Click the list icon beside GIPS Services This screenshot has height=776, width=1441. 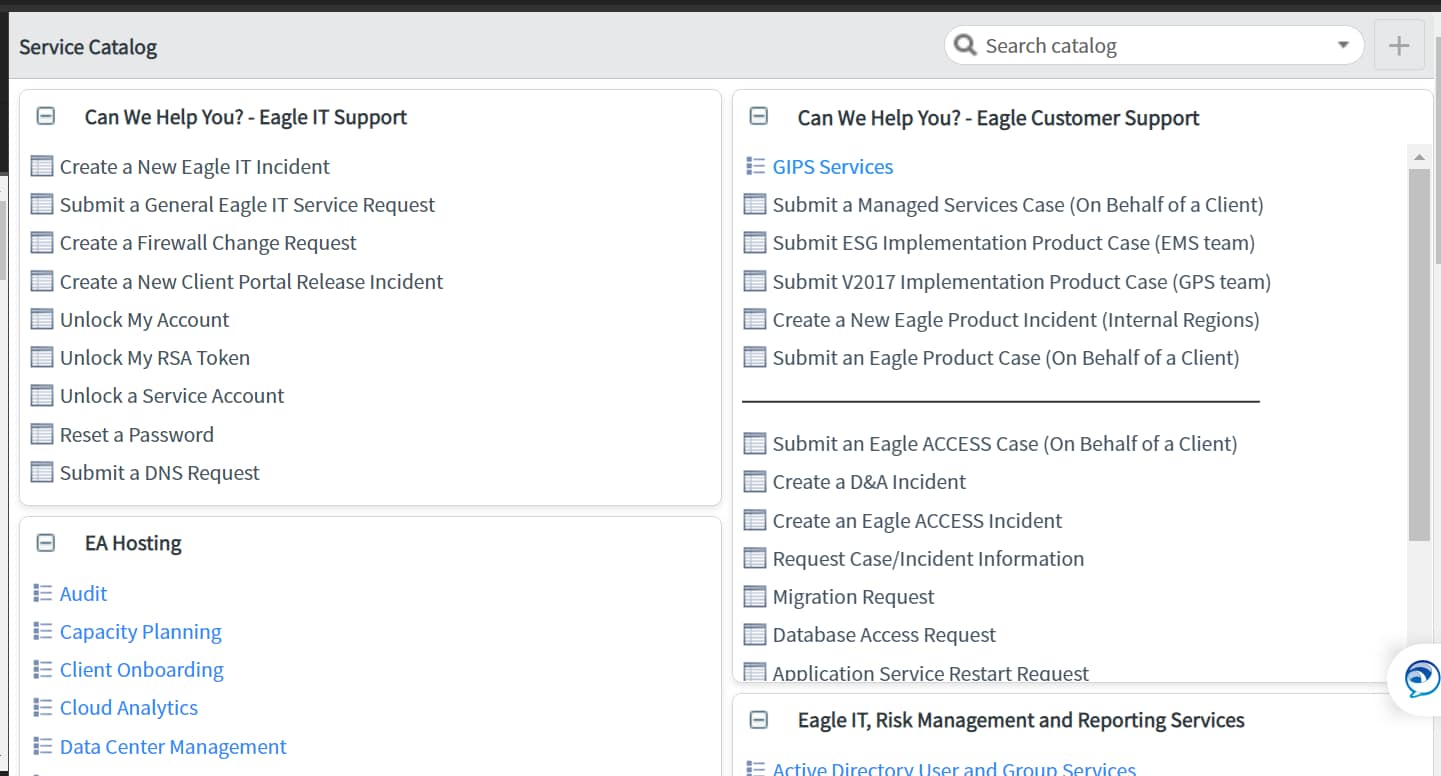pos(755,166)
